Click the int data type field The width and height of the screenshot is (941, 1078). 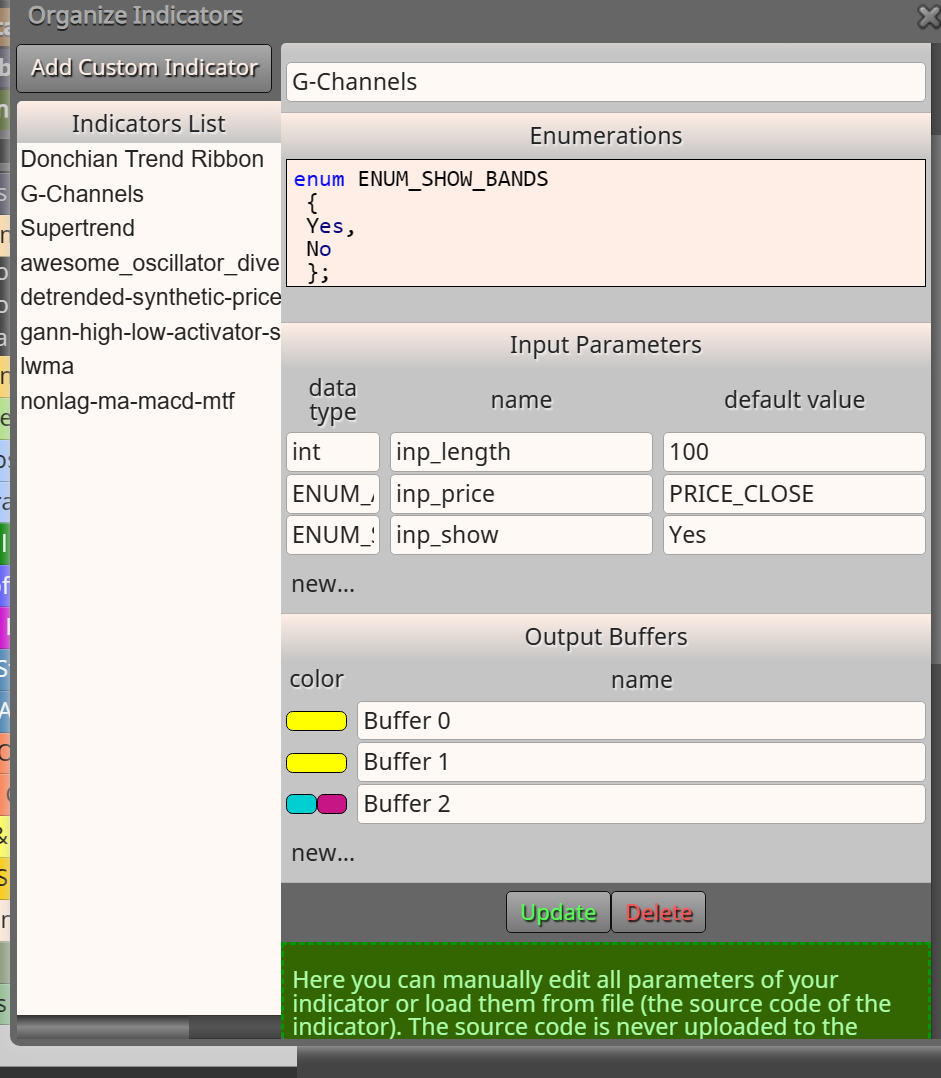click(333, 452)
